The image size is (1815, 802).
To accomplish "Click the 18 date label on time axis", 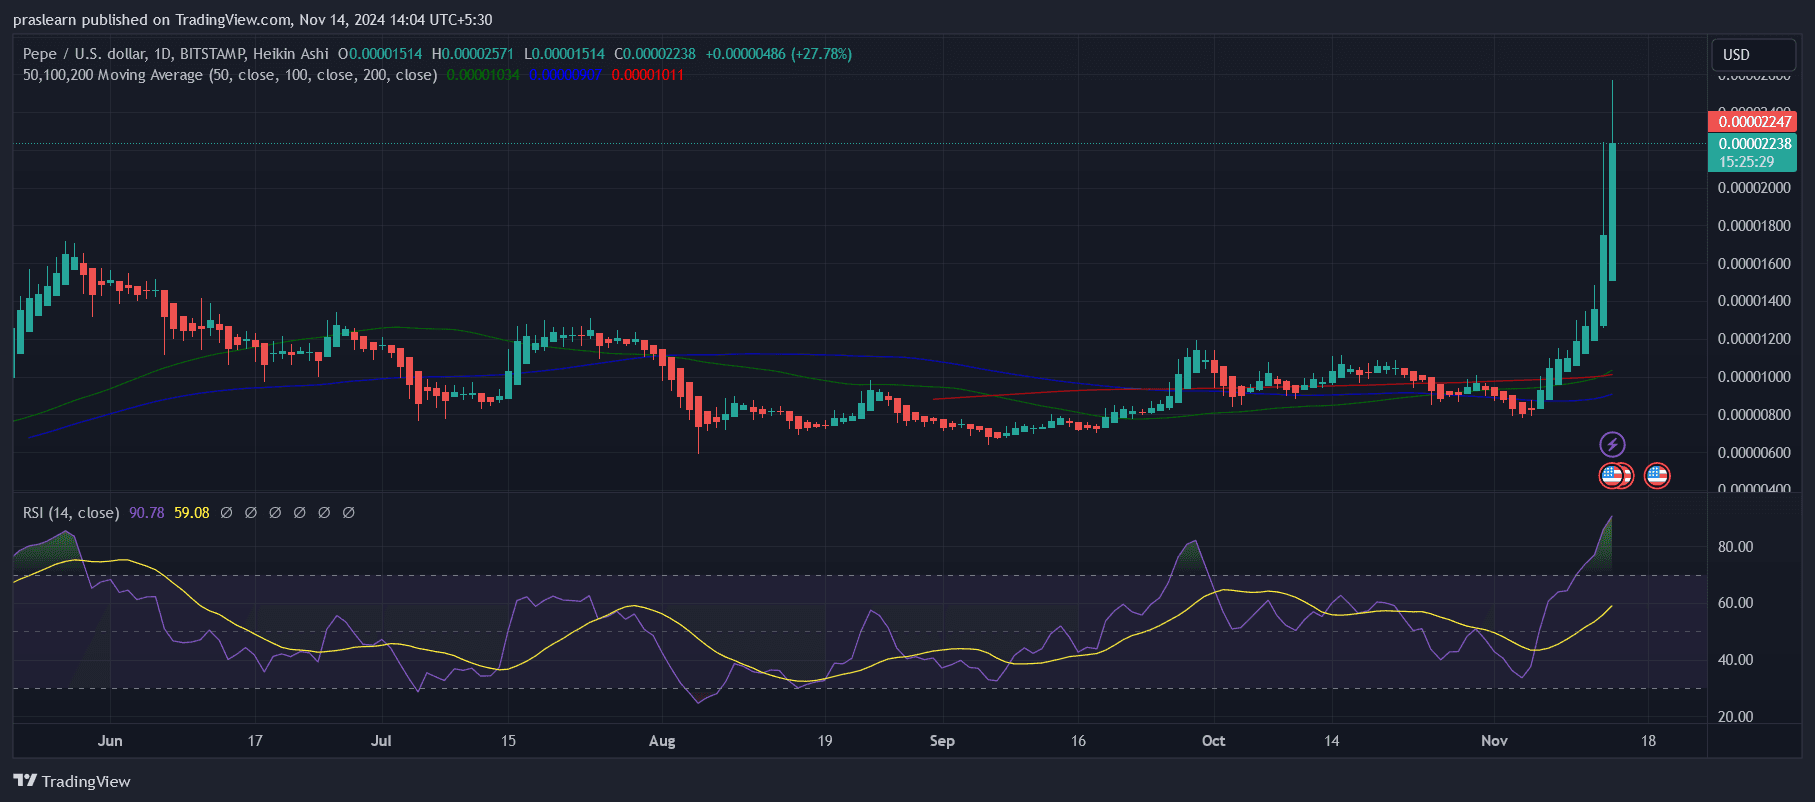I will pos(1648,741).
